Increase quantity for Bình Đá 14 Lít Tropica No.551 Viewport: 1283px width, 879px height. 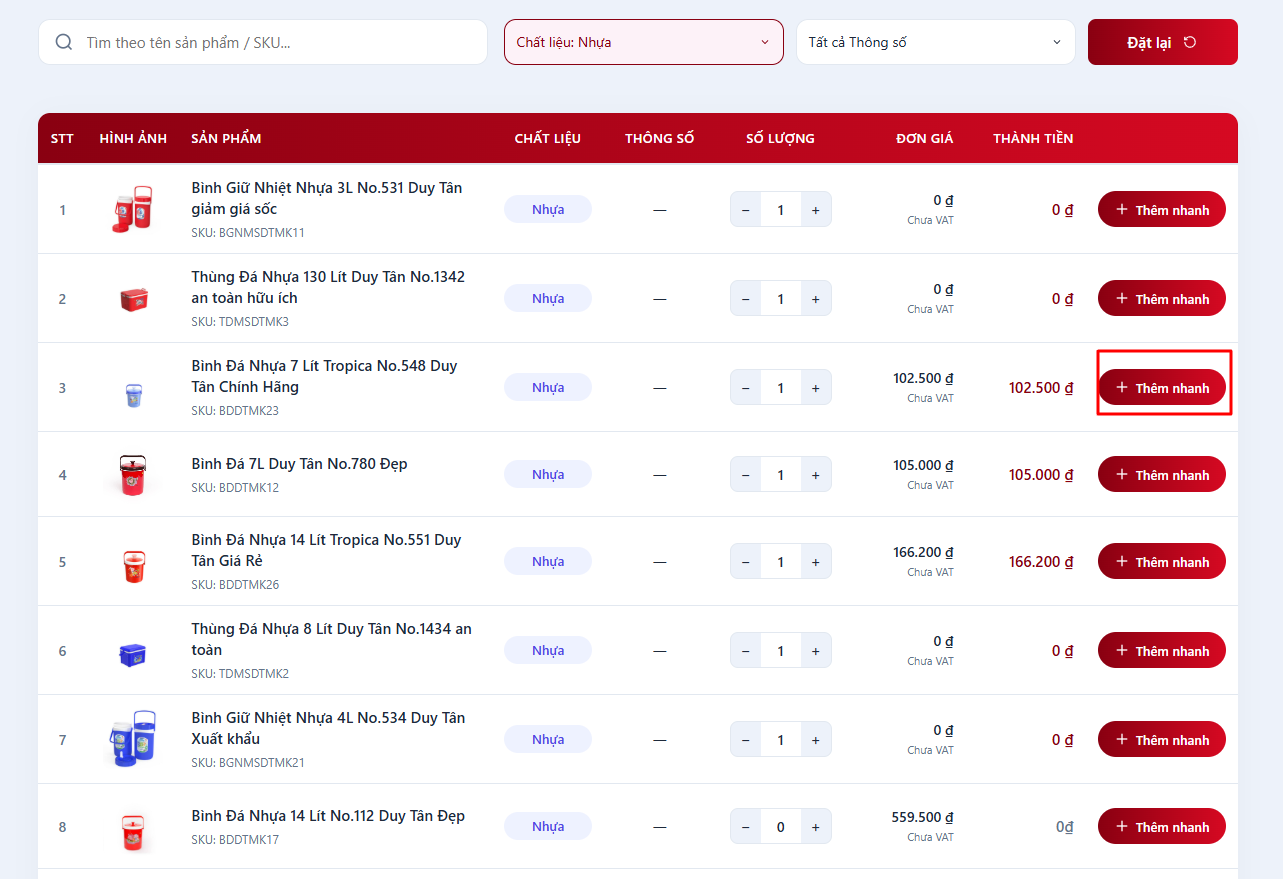point(815,562)
